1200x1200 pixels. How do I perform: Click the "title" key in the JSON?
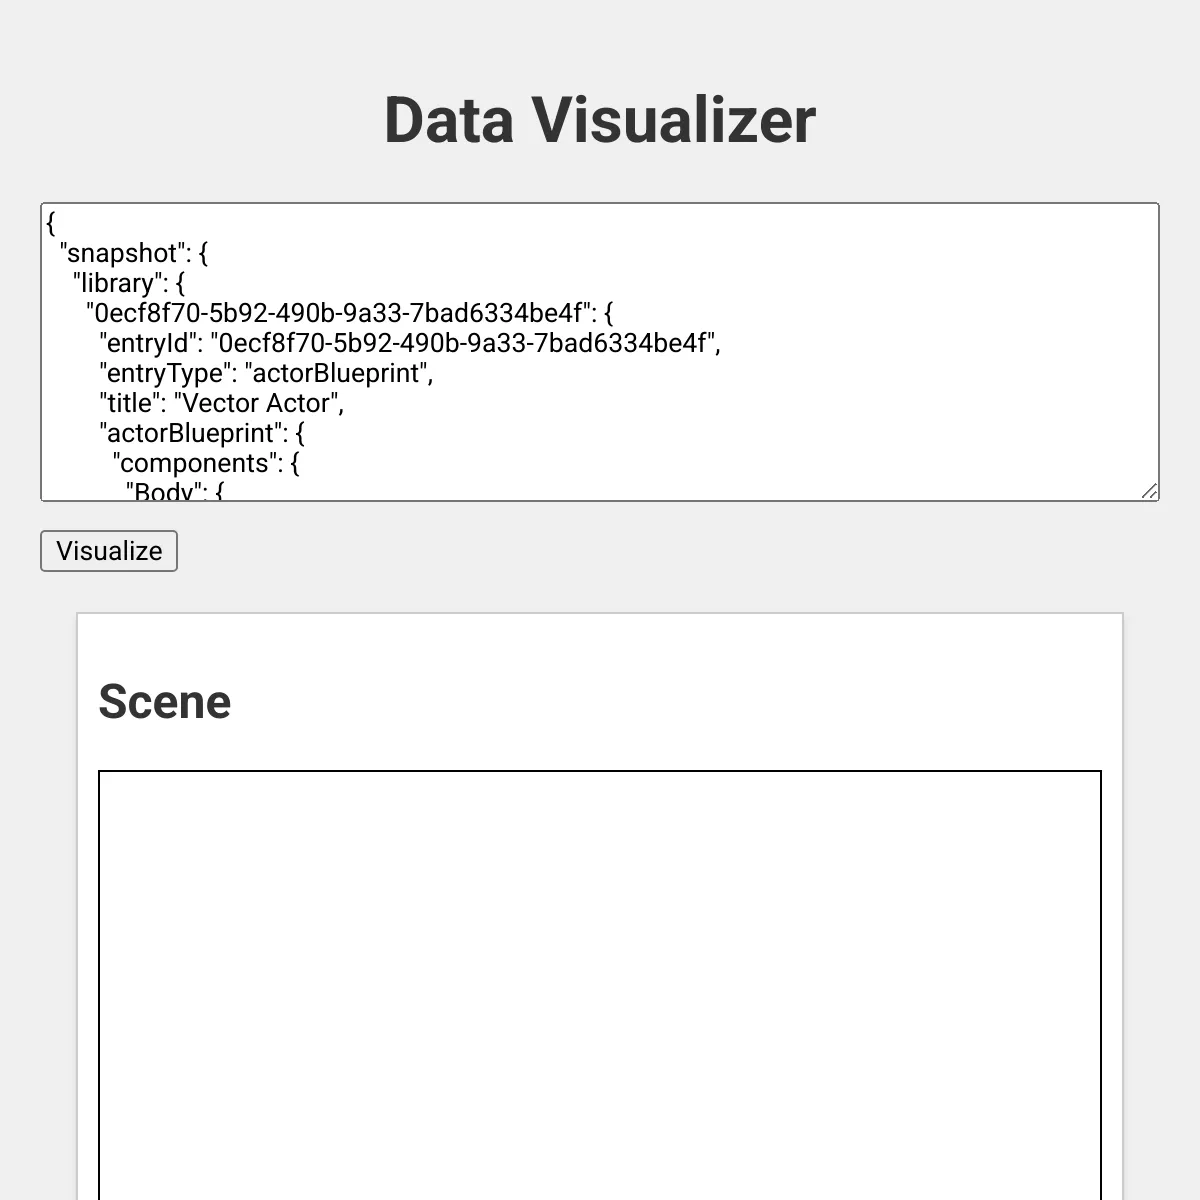click(x=132, y=403)
